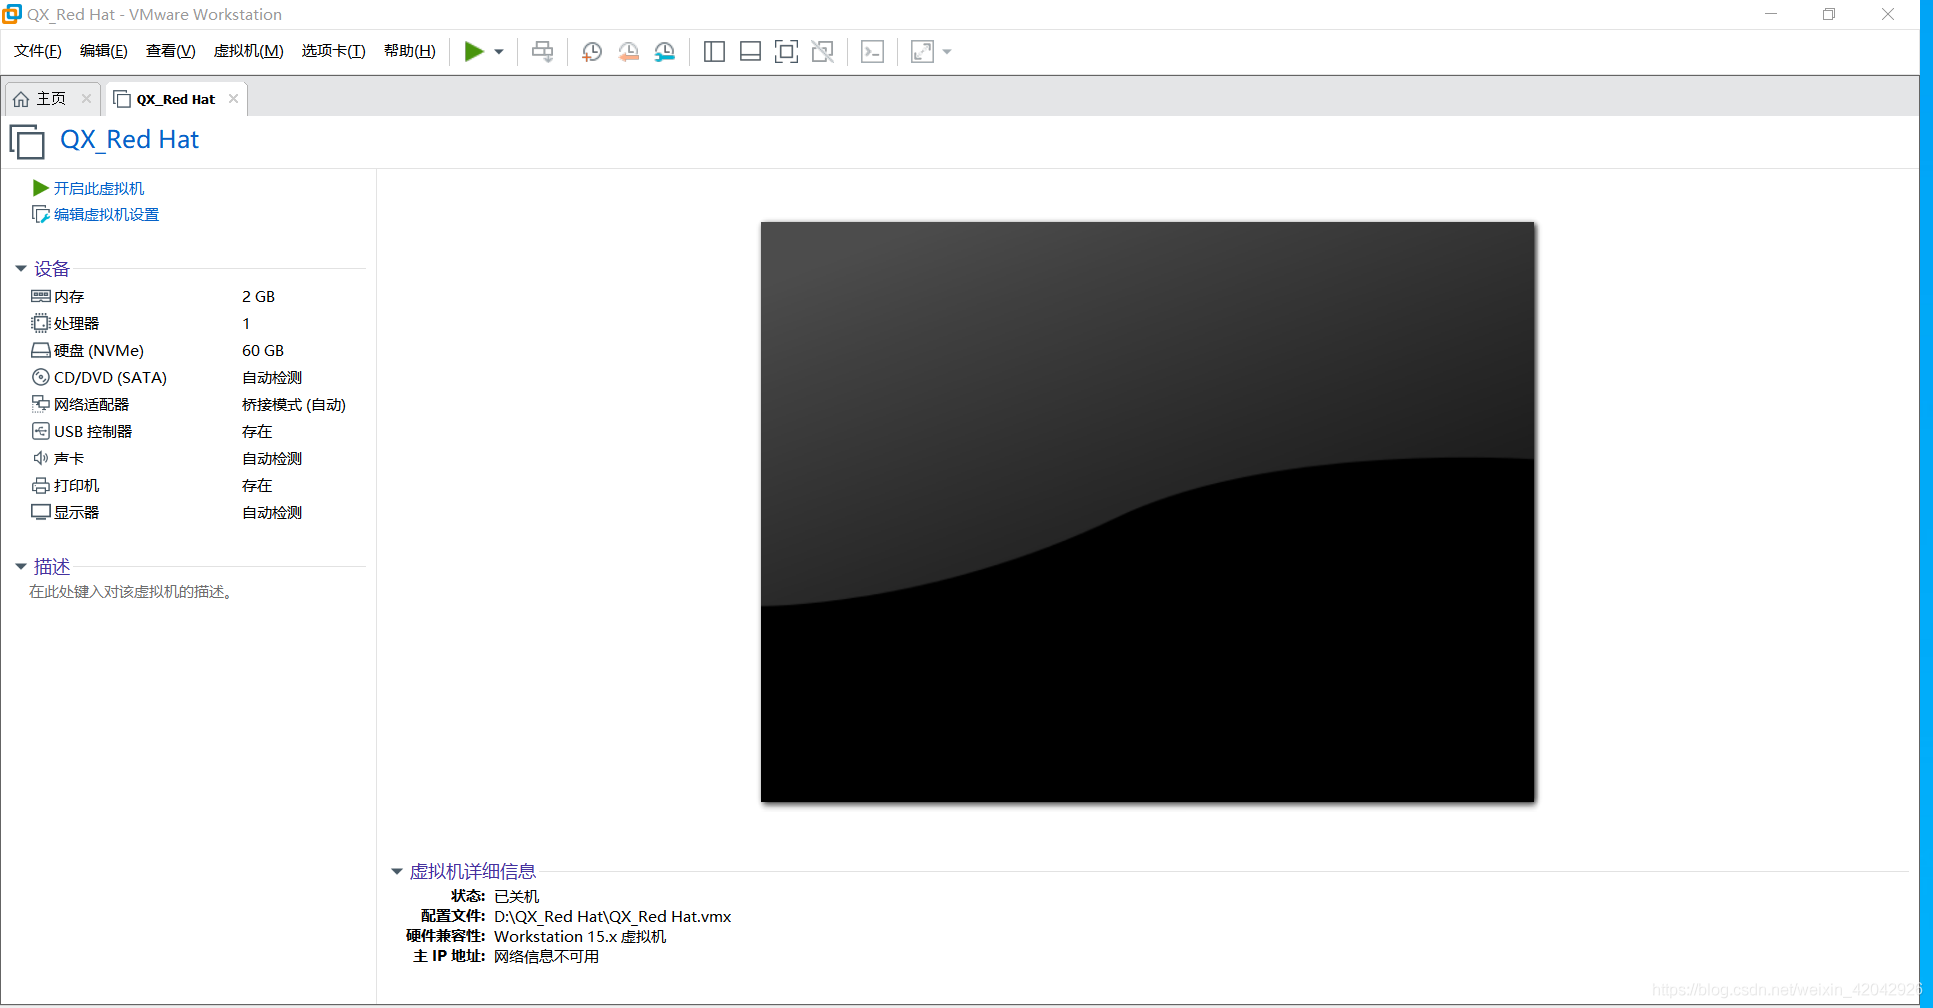Click the 2 GB memory value
The height and width of the screenshot is (1008, 1933).
(258, 296)
